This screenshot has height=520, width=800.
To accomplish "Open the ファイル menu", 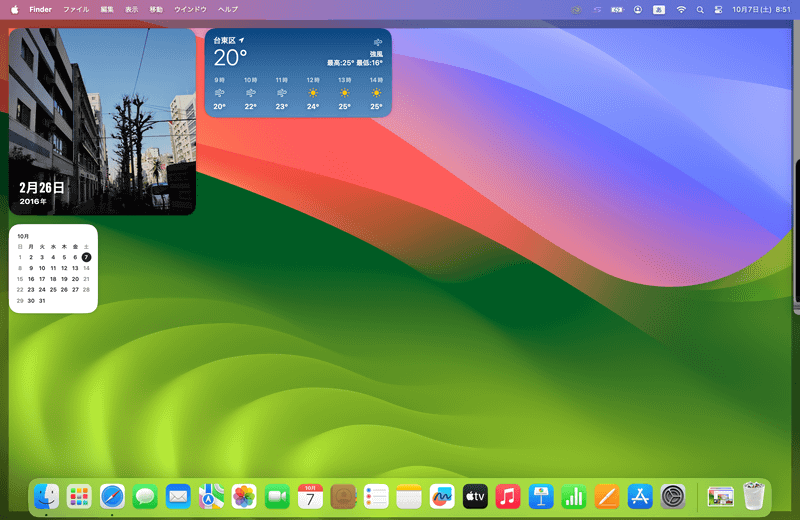I will 76,9.
